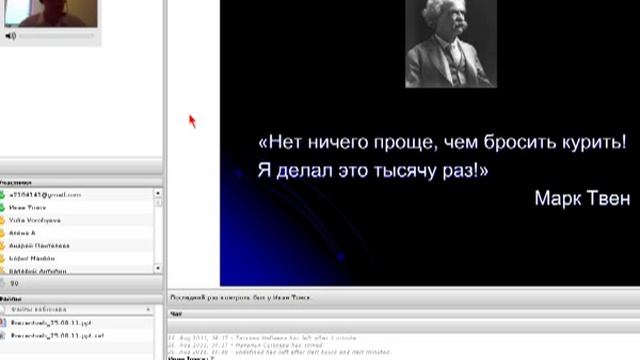The height and width of the screenshot is (360, 640).
Task: Click yellow status icon beside Yulia Vorobyova
Action: coord(2,220)
